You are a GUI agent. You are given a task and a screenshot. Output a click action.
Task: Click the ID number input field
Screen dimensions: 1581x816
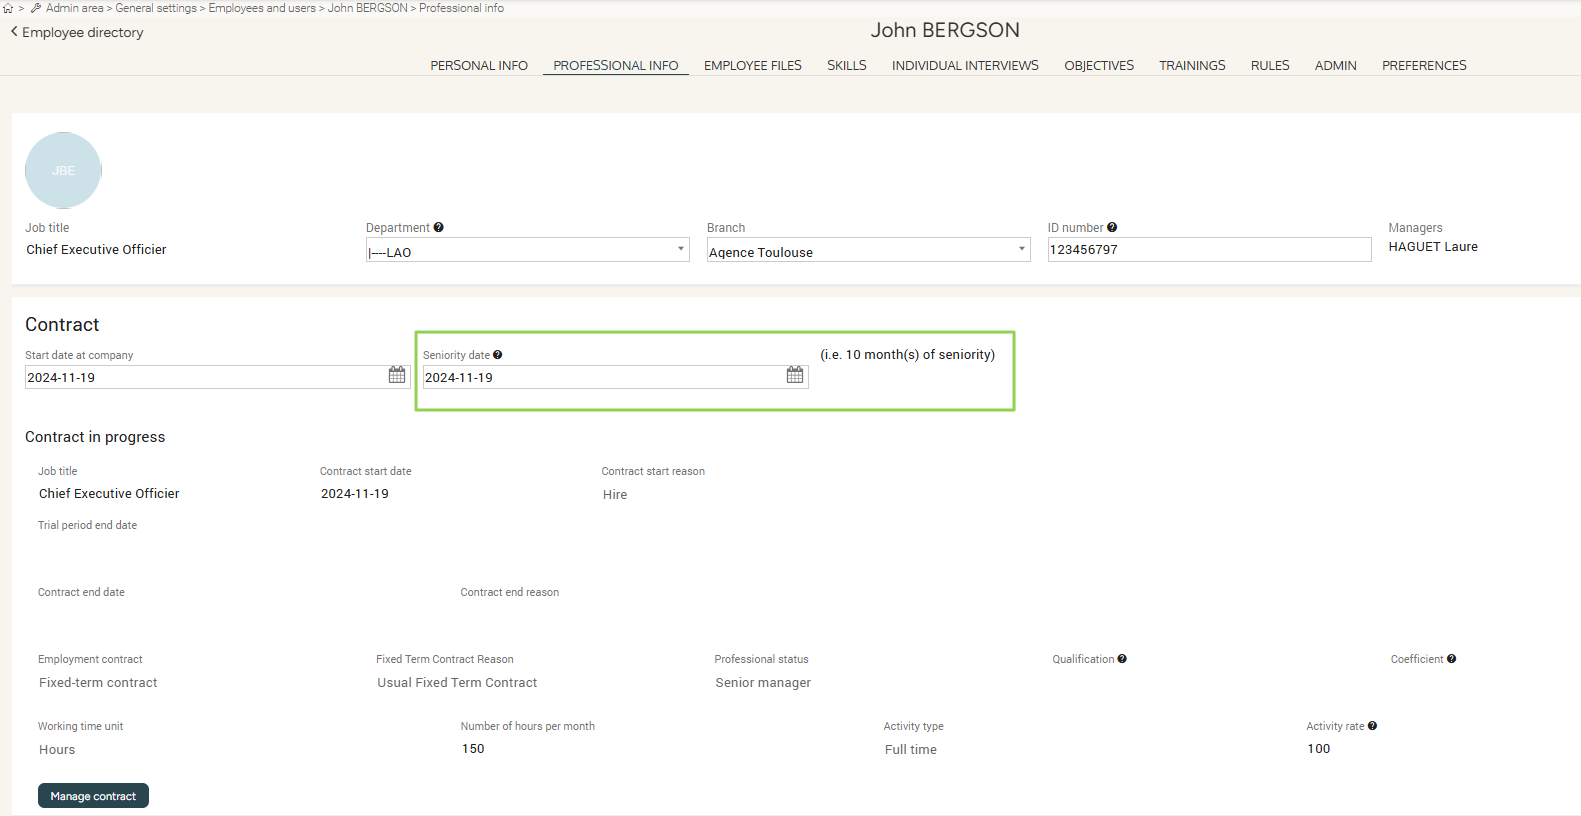pos(1208,250)
